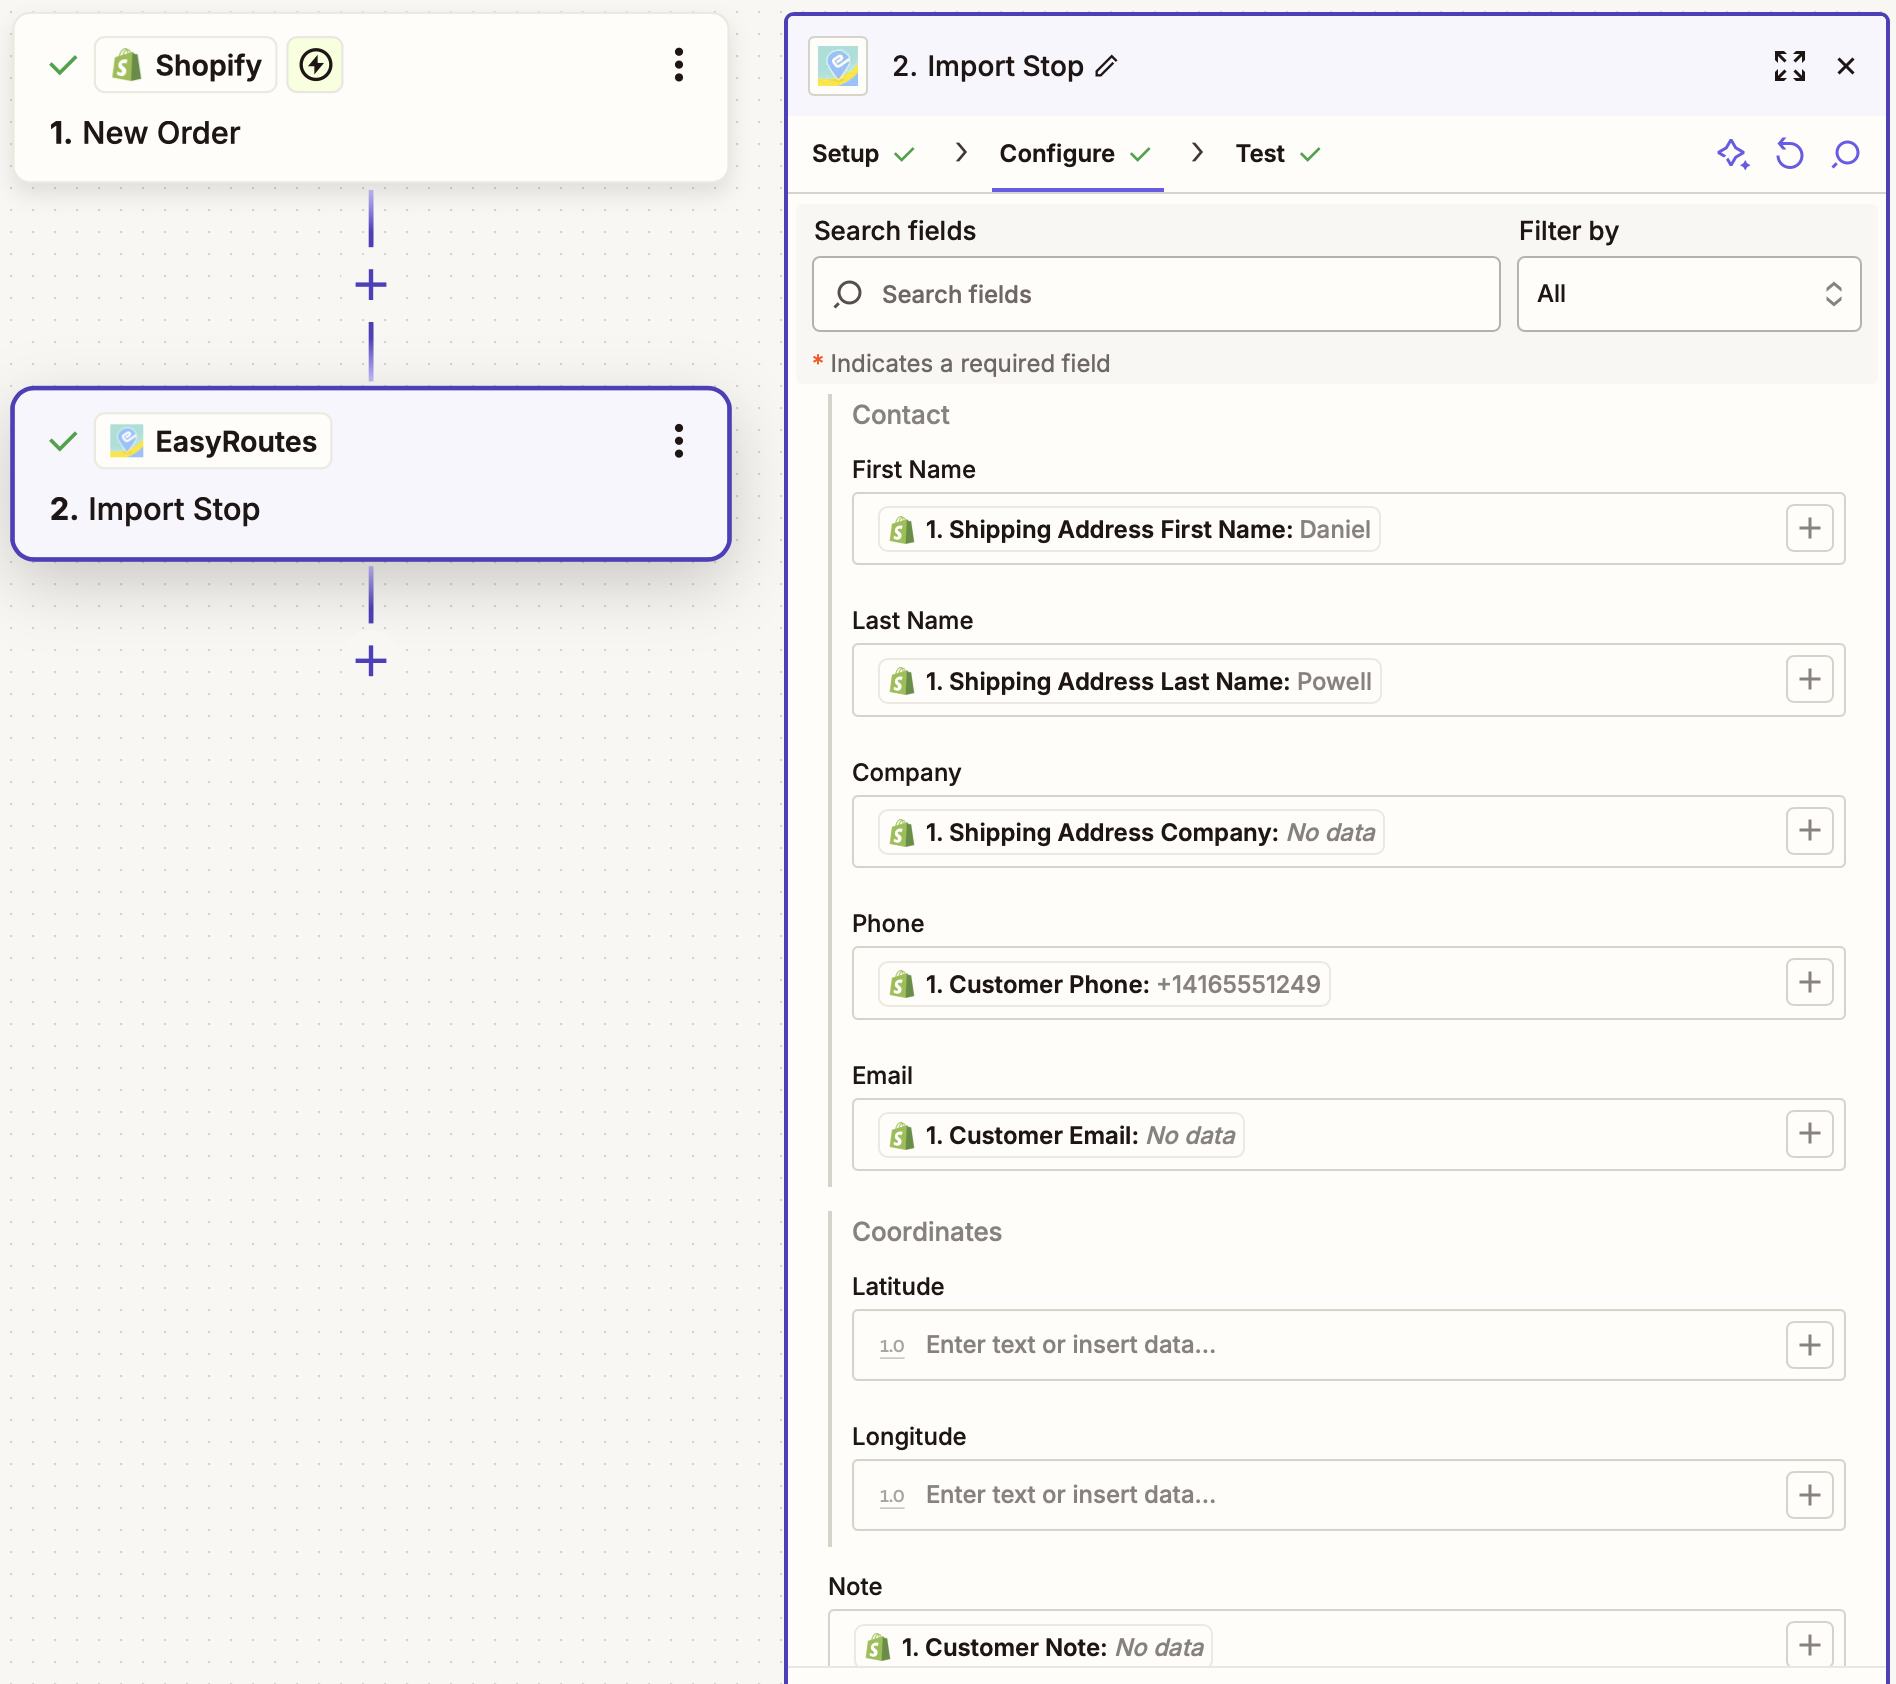Viewport: 1896px width, 1684px height.
Task: Click the search icon in panel header
Action: 1845,154
